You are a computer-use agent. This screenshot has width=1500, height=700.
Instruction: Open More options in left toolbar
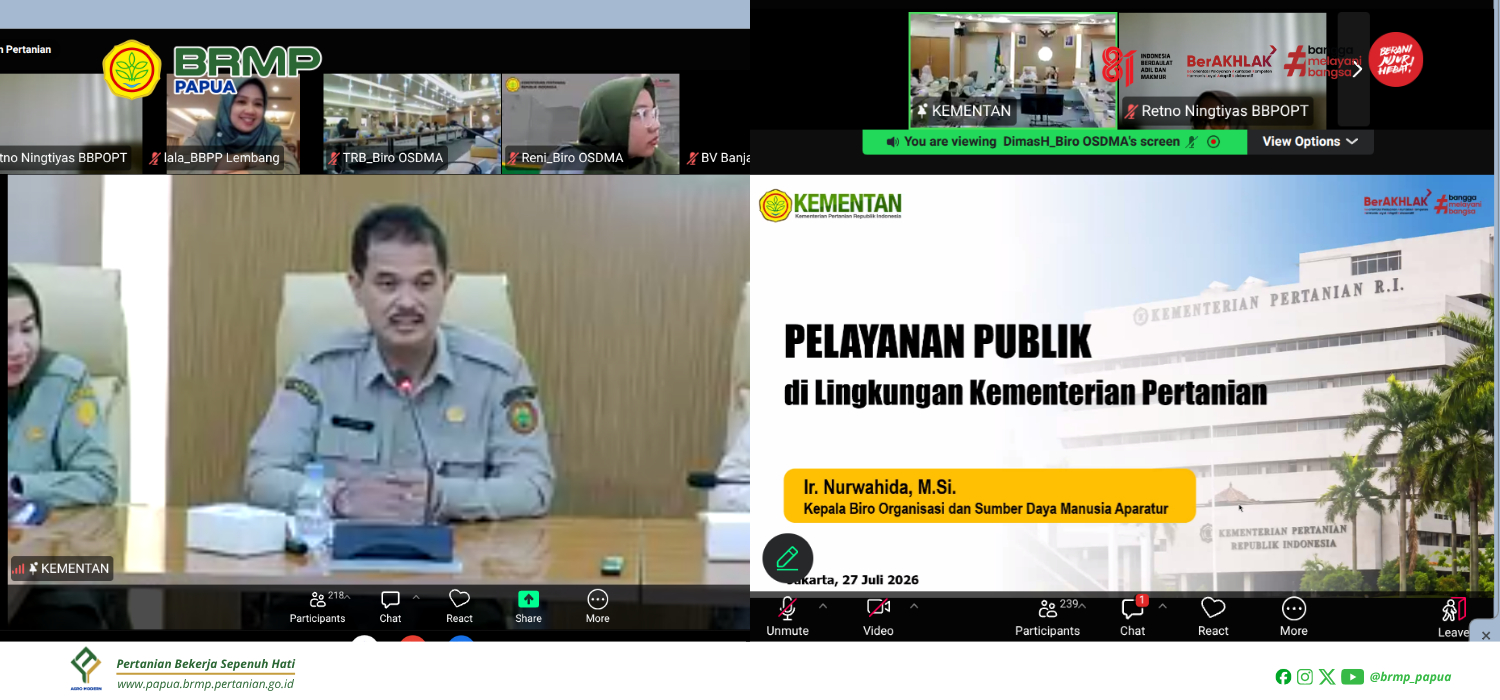pos(597,606)
